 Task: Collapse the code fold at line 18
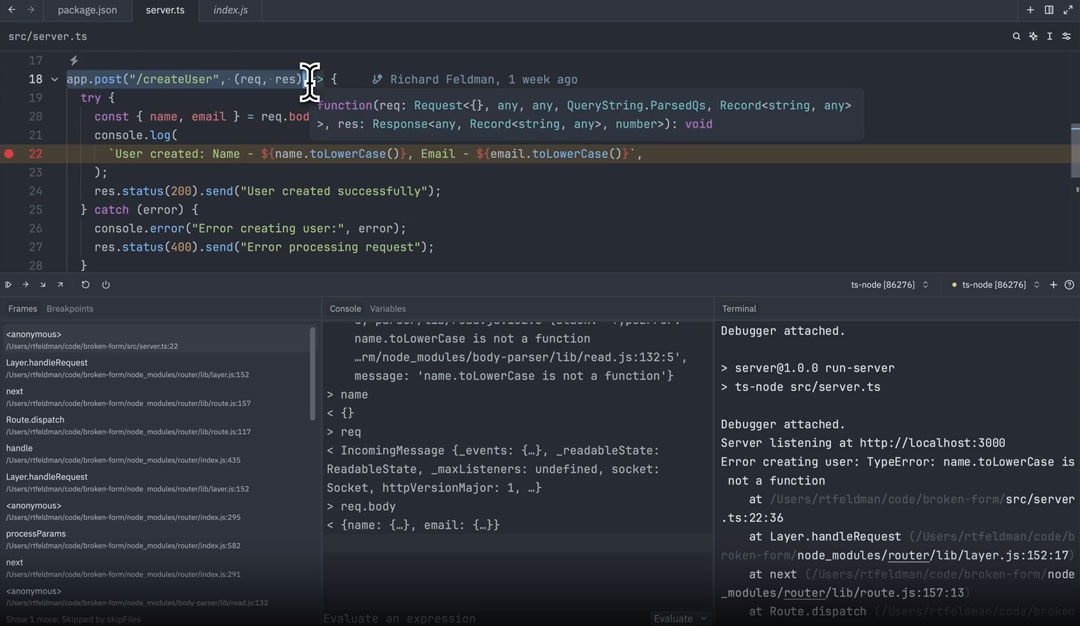coord(55,80)
